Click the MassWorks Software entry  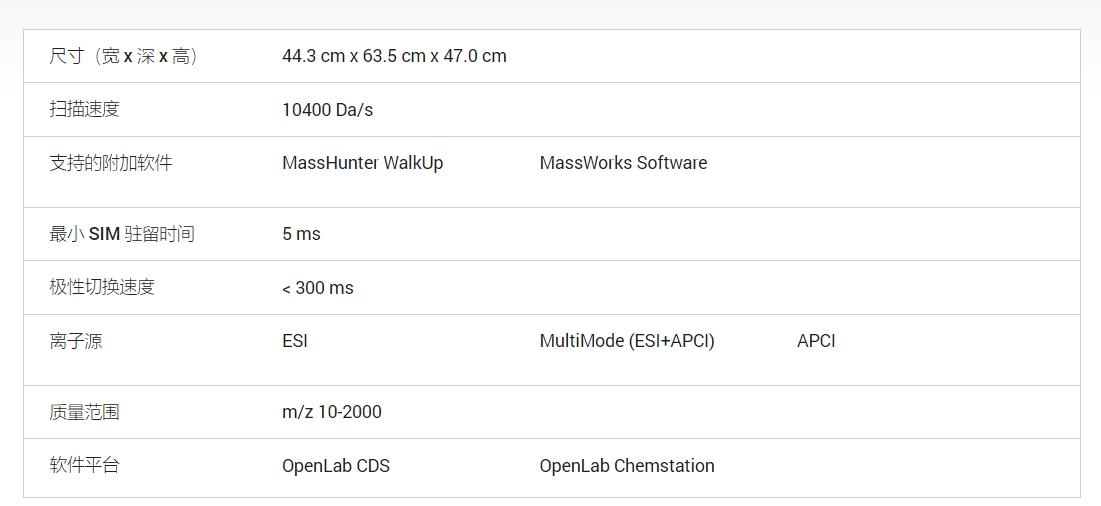623,163
